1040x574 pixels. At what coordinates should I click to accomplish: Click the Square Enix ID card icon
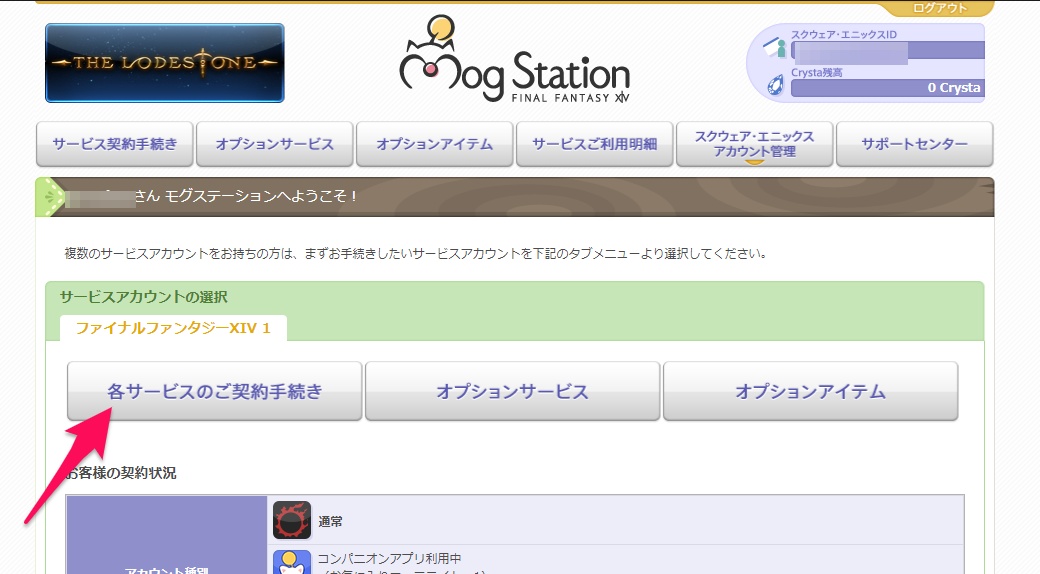[x=775, y=48]
